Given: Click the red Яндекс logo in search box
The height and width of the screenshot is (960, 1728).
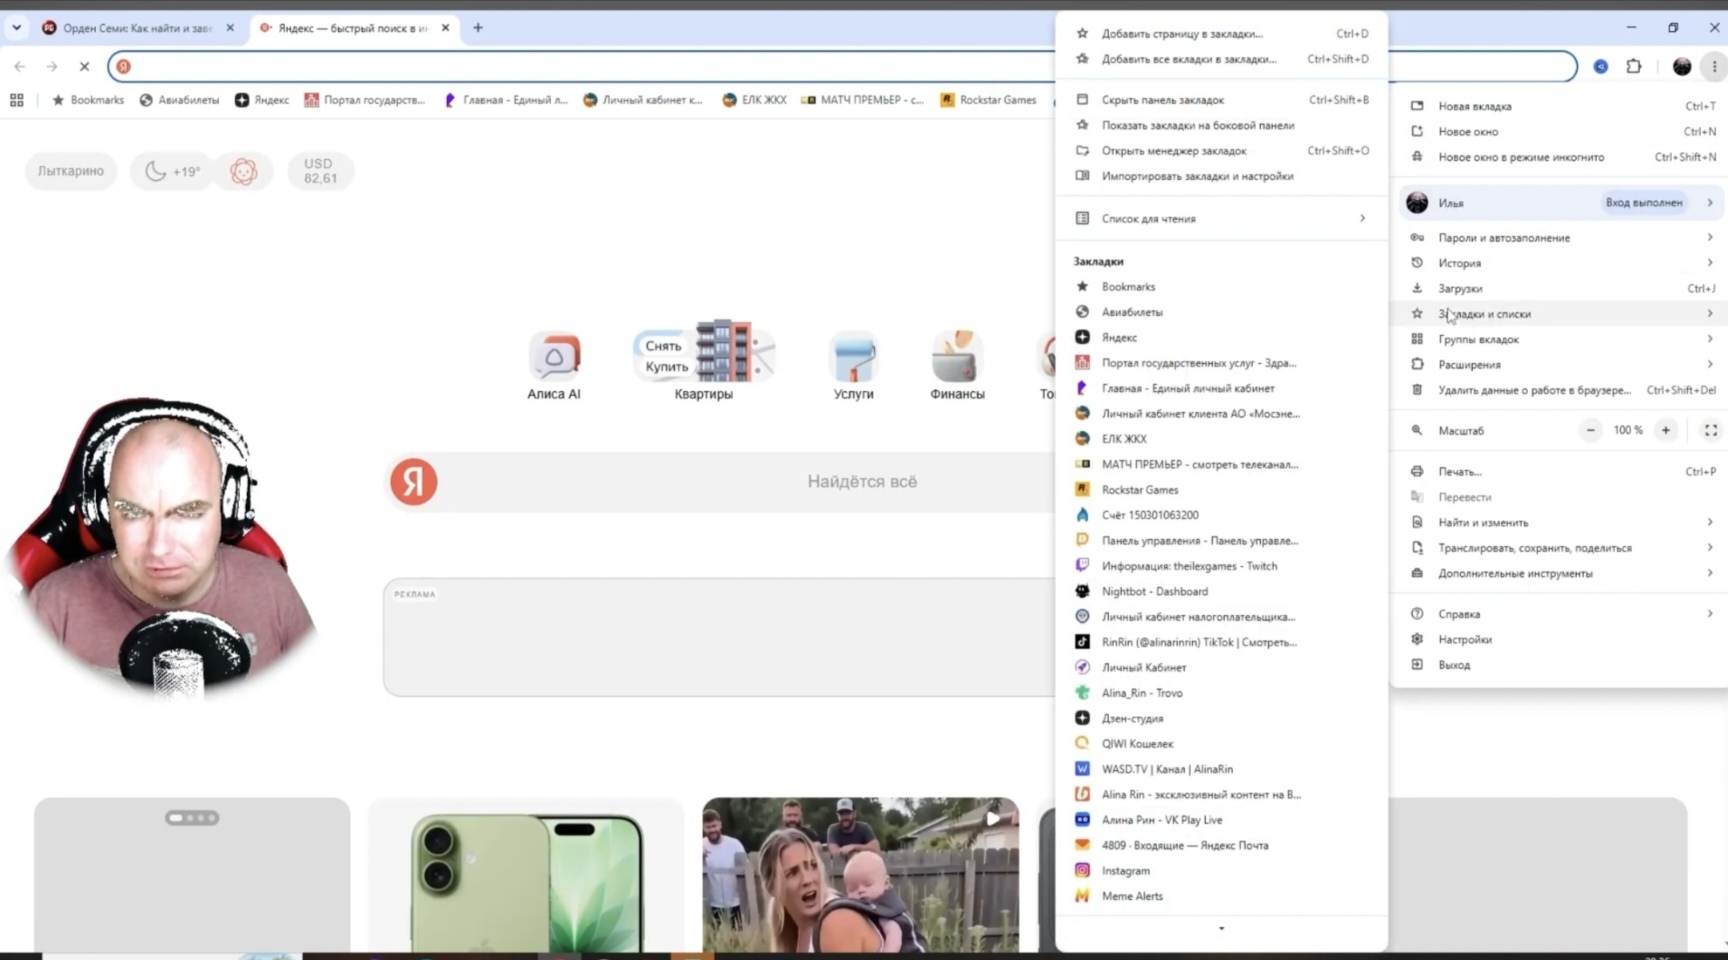Looking at the screenshot, I should (413, 482).
